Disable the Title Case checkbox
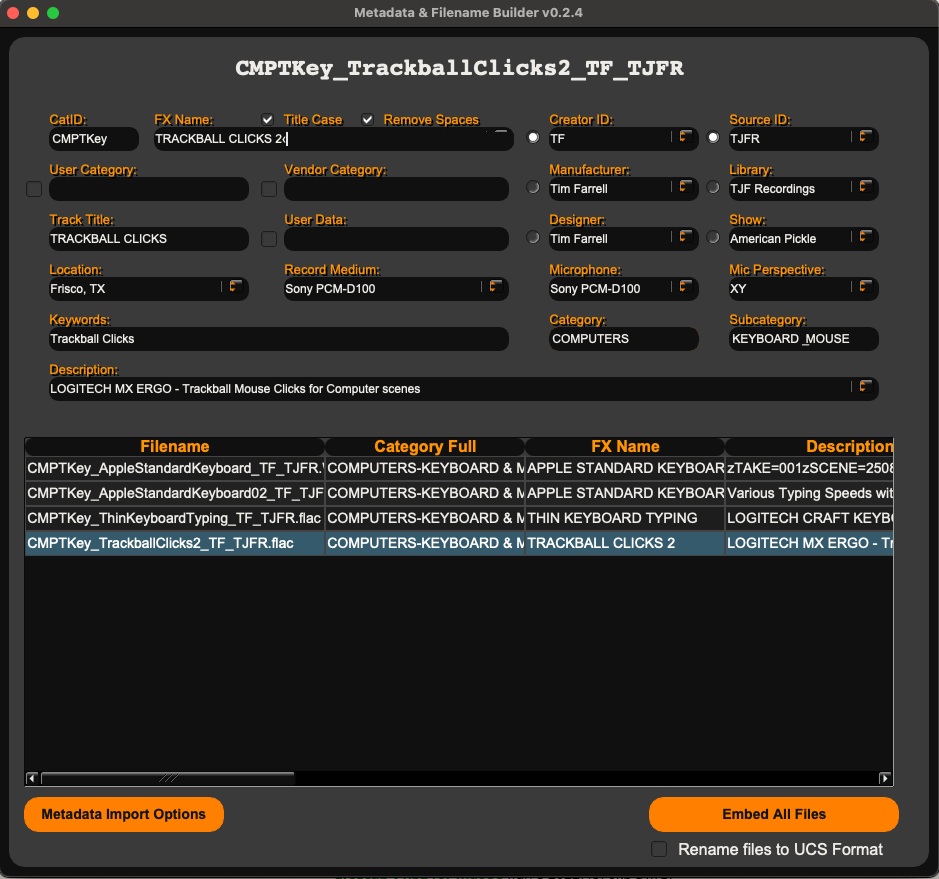 coord(267,119)
